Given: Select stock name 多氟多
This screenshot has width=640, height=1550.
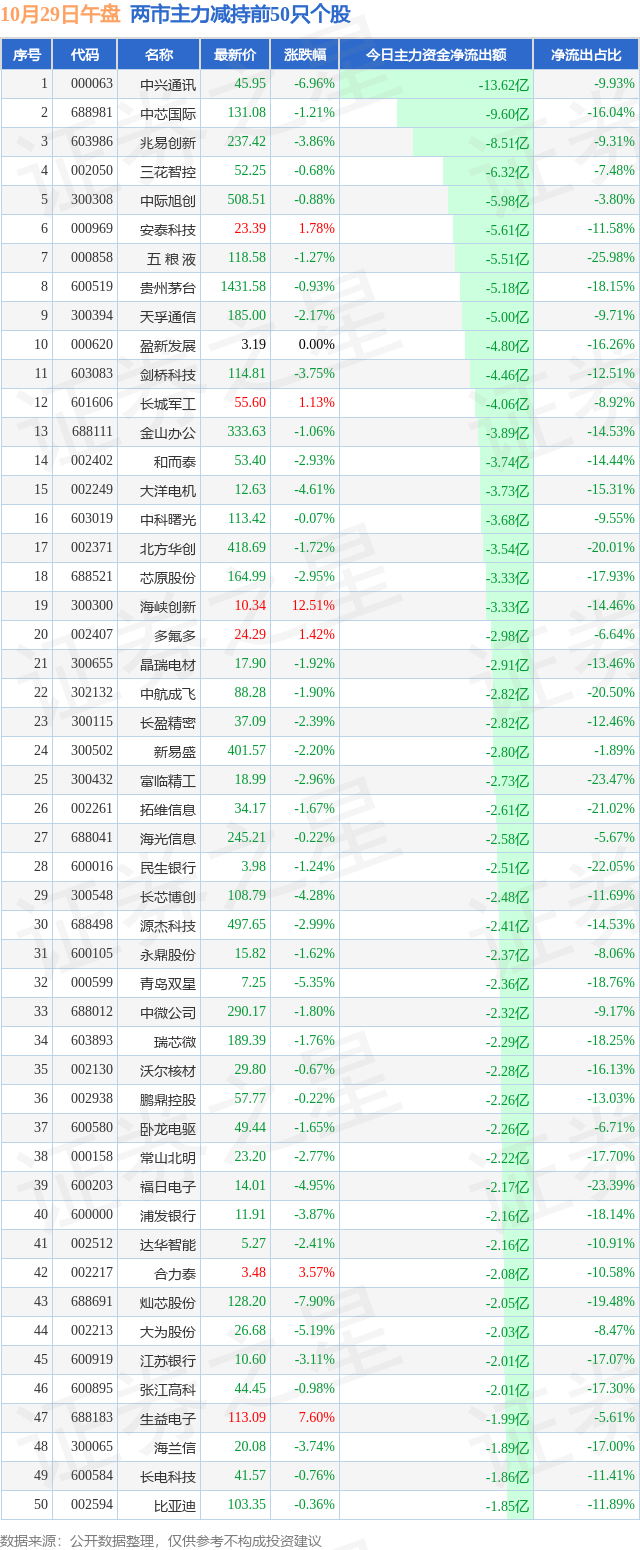Looking at the screenshot, I should tap(175, 635).
